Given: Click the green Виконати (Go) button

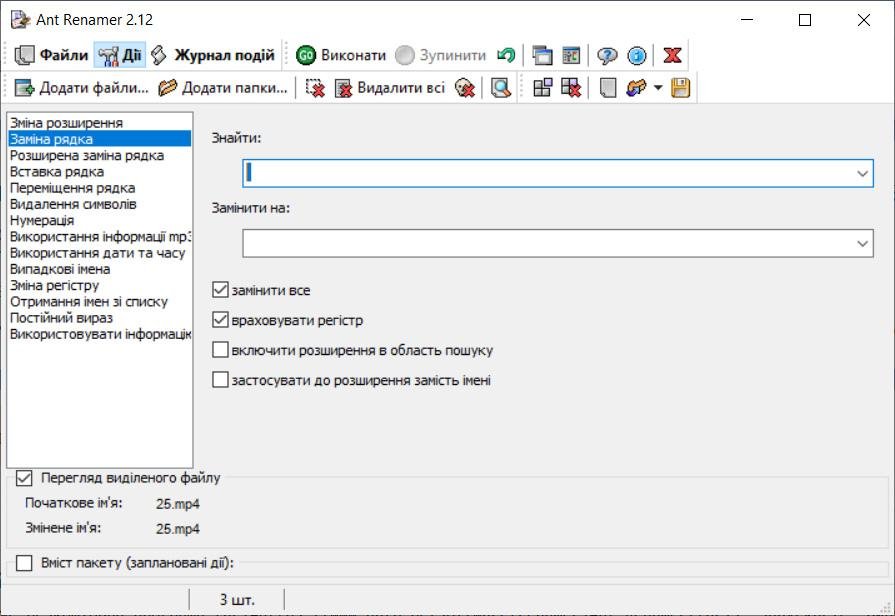Looking at the screenshot, I should [341, 55].
